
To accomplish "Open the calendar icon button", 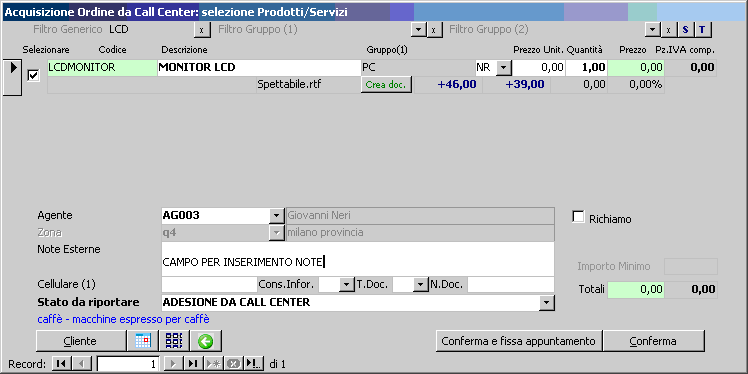I will (x=143, y=341).
